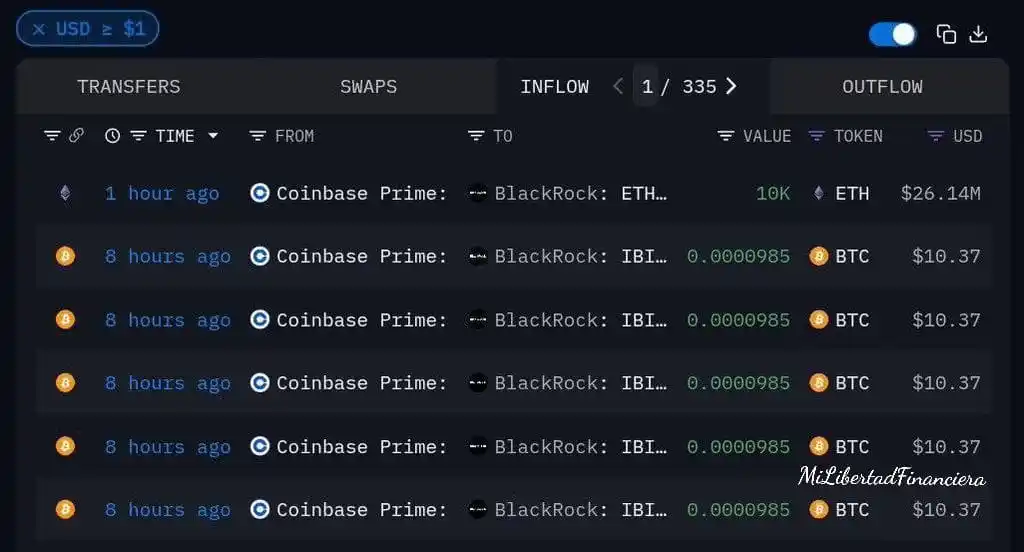Open the TO column filter
The width and height of the screenshot is (1024, 552).
point(476,135)
